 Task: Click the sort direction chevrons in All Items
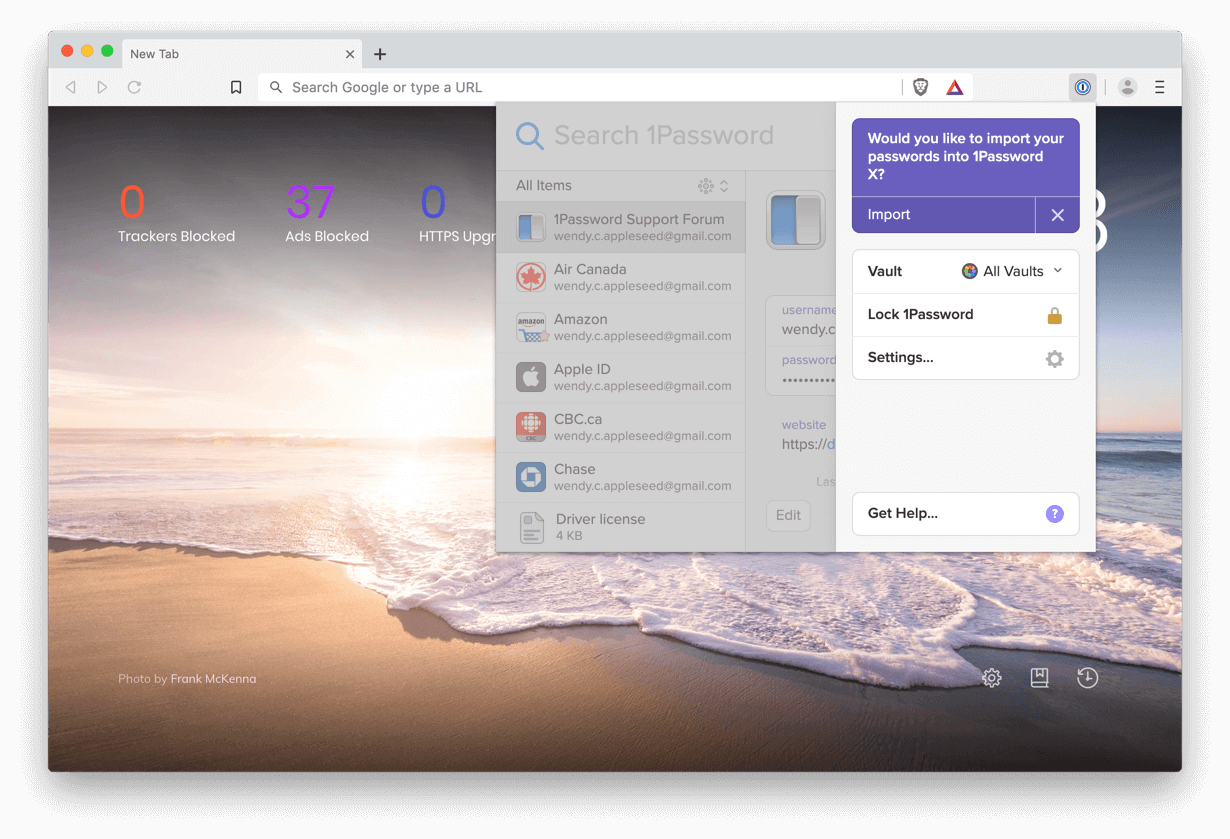(723, 186)
